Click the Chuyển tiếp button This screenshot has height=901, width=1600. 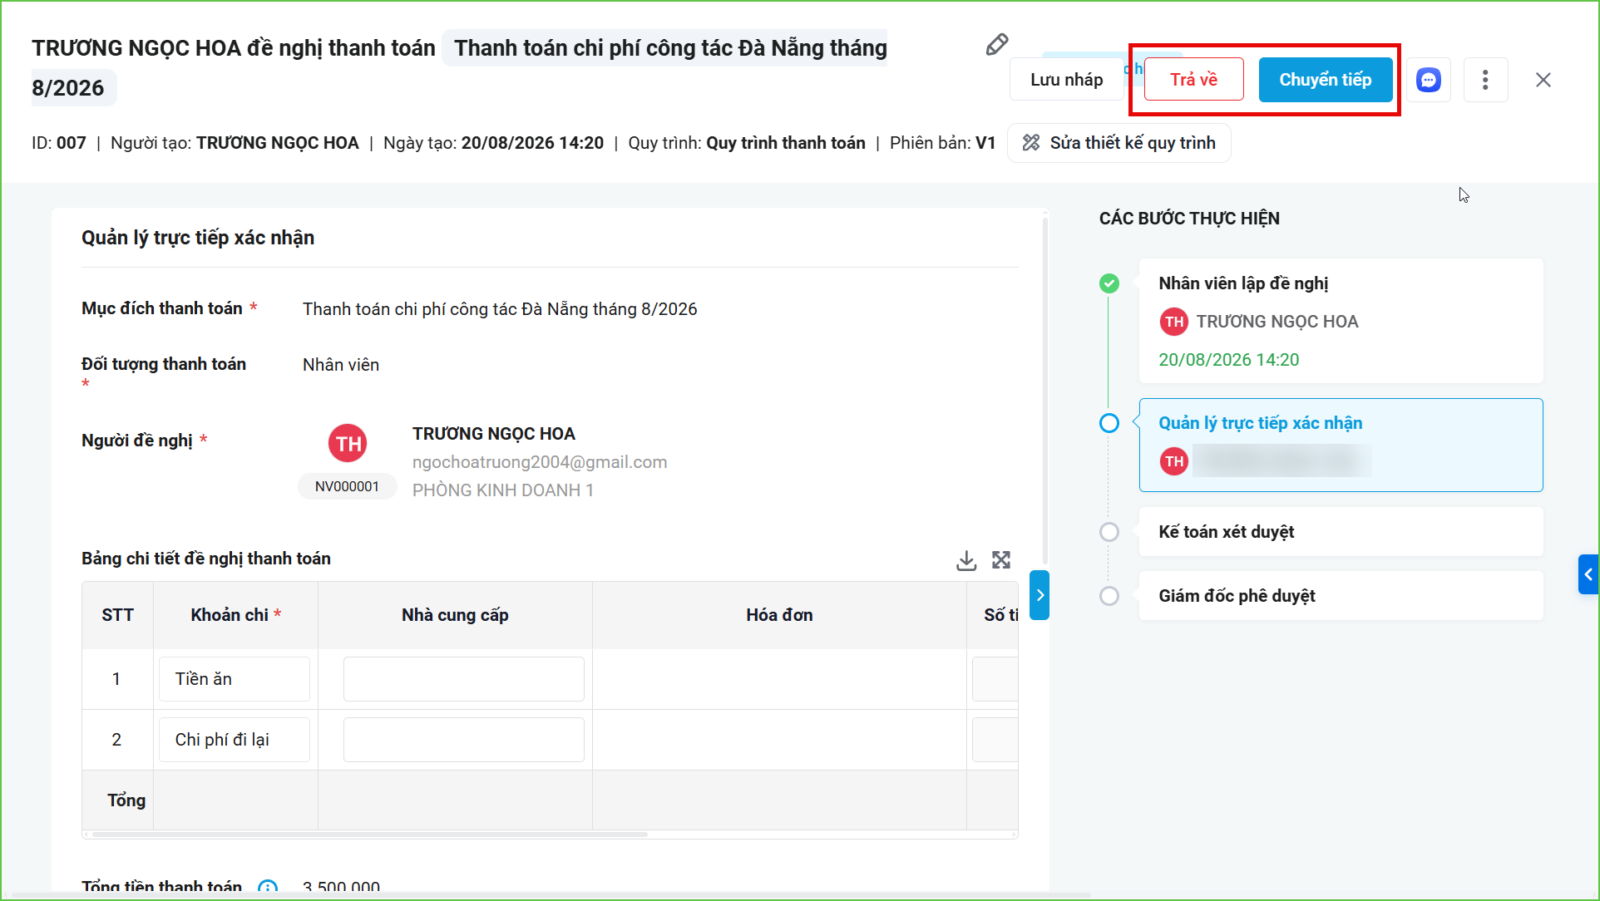pos(1325,80)
